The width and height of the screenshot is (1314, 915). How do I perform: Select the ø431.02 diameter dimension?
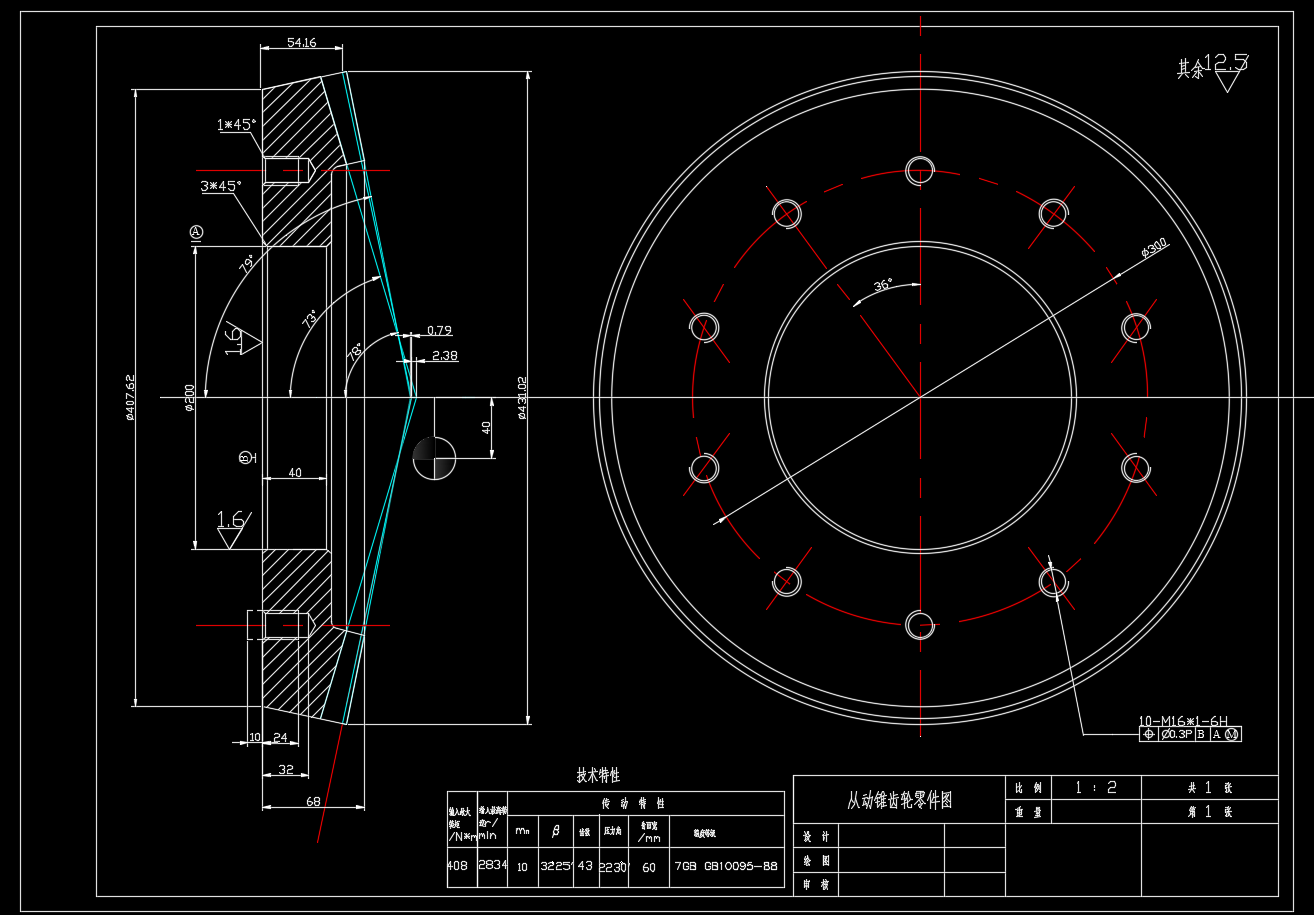tap(521, 397)
